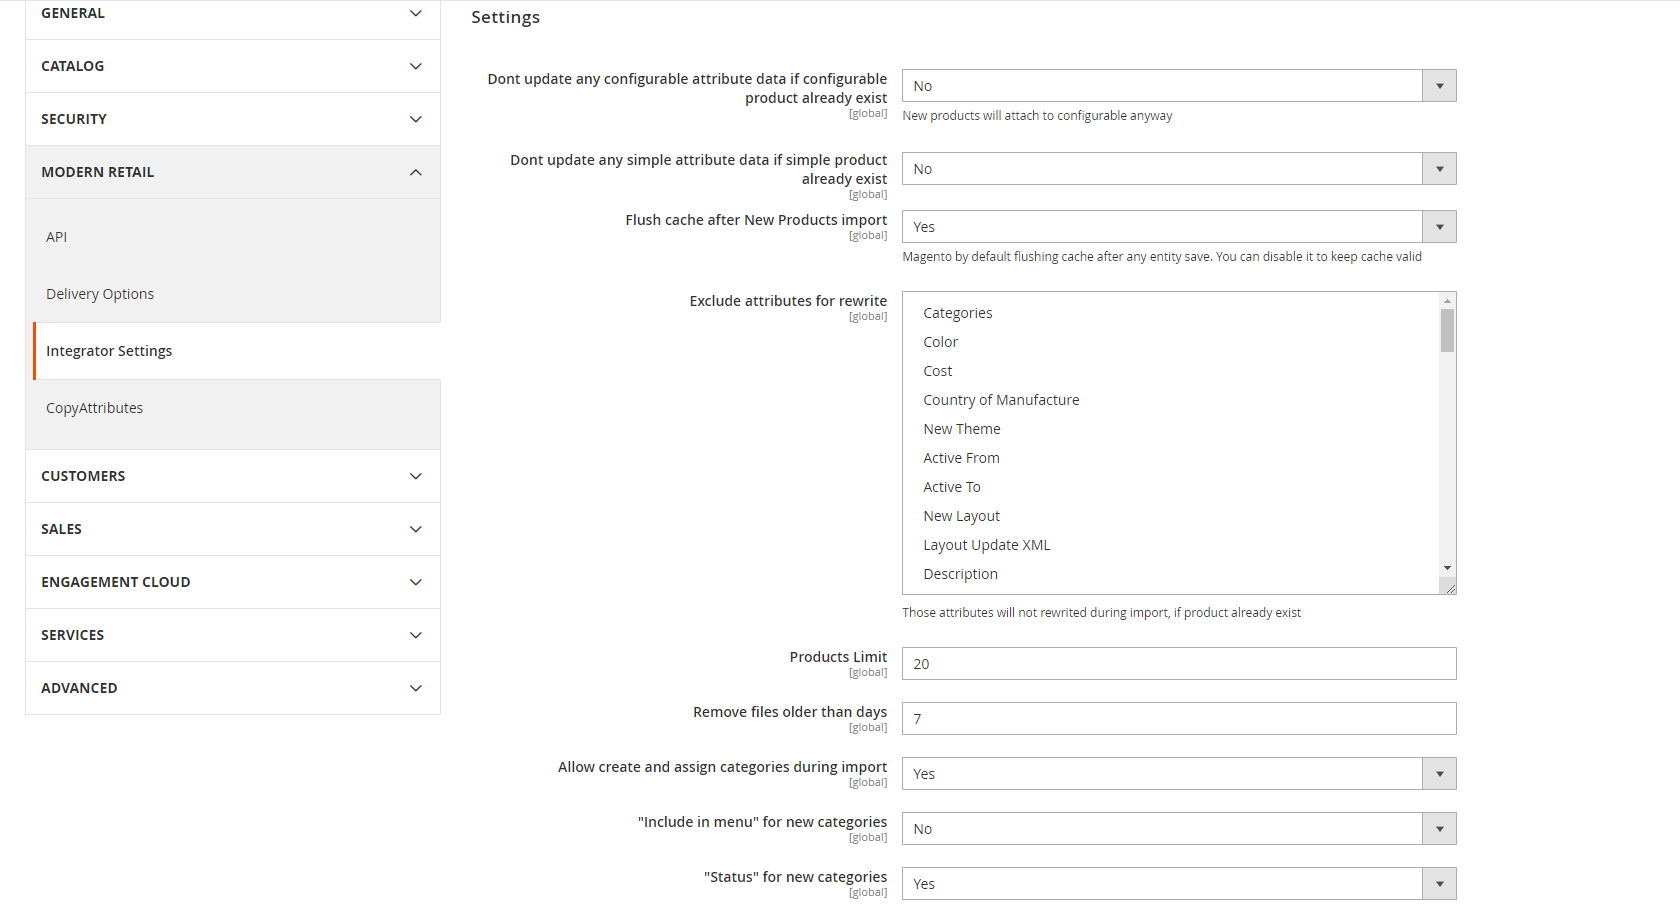The width and height of the screenshot is (1680, 908).
Task: Open simple attribute update dropdown
Action: (x=1179, y=169)
